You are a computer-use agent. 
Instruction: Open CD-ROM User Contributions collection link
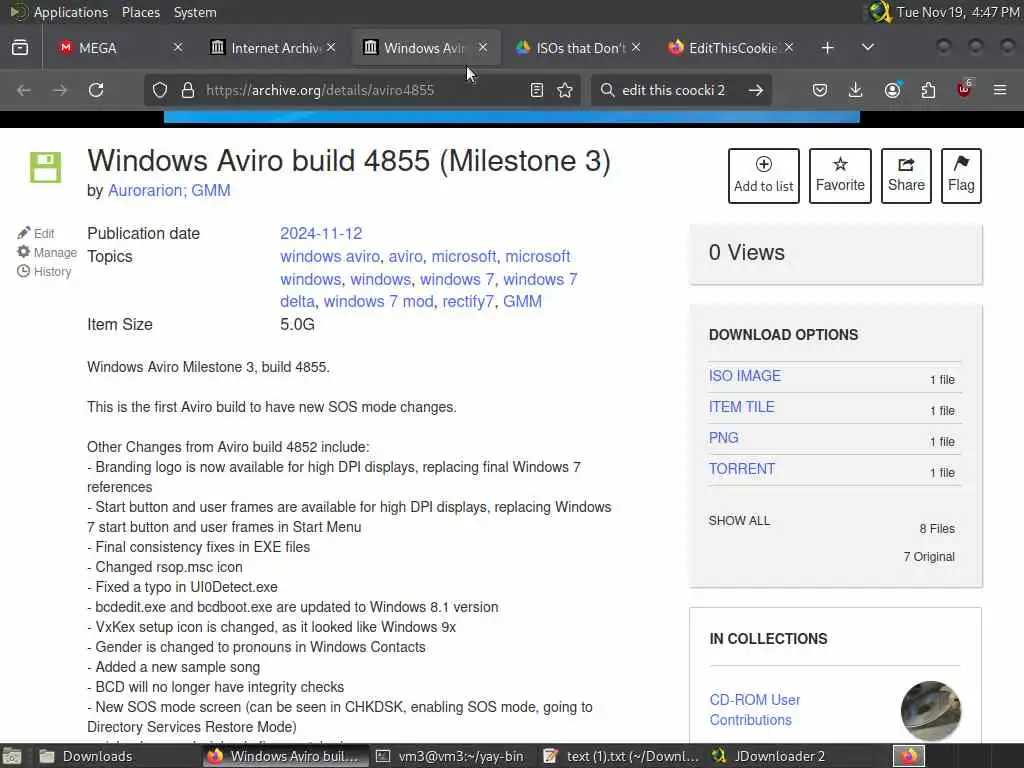click(x=754, y=710)
